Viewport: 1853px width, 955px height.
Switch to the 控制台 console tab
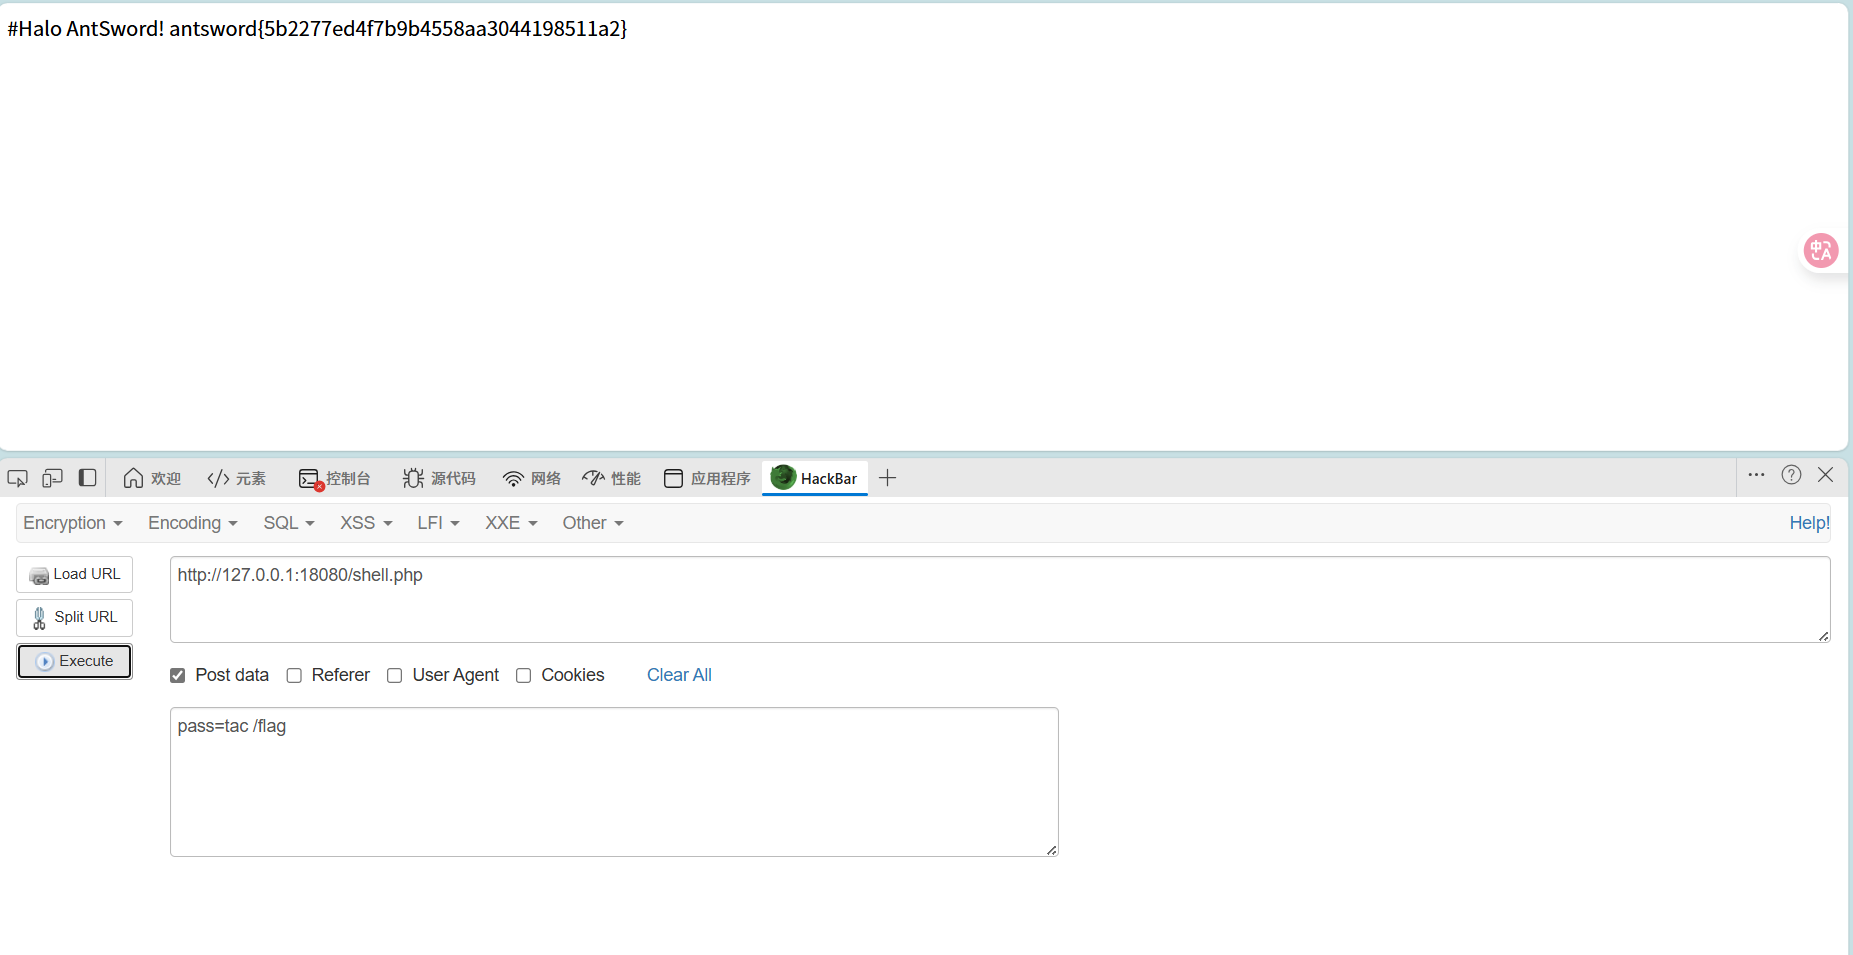335,479
